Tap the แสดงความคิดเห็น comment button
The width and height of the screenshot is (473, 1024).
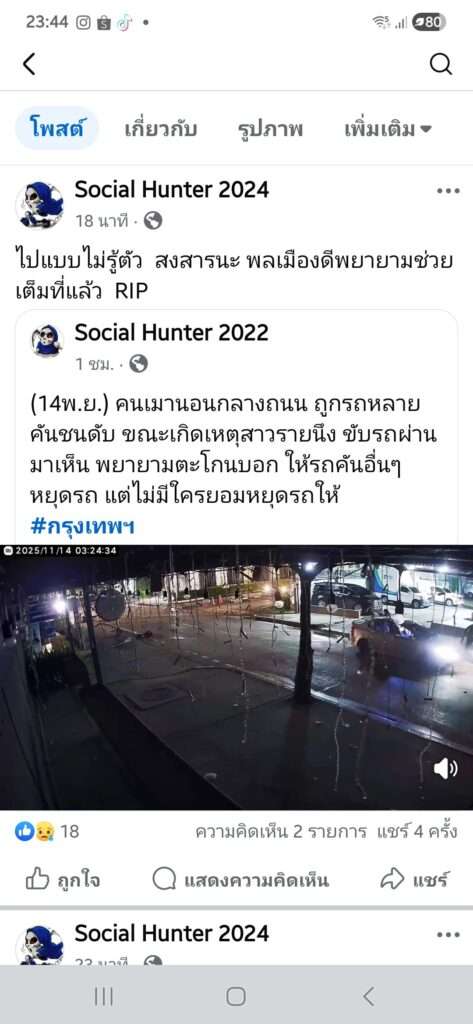(240, 880)
